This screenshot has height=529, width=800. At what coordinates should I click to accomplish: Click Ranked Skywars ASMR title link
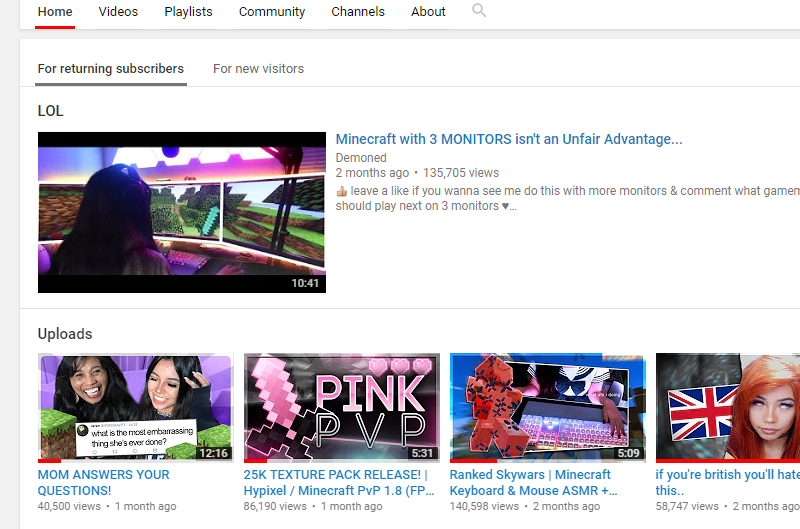point(534,483)
